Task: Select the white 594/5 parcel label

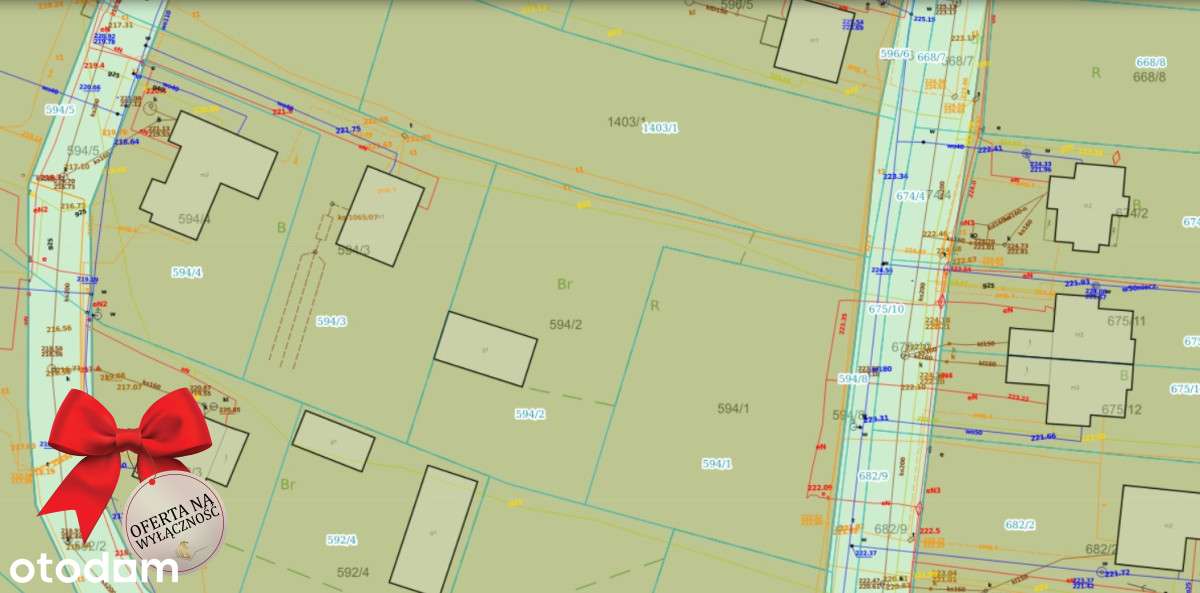Action: point(60,110)
